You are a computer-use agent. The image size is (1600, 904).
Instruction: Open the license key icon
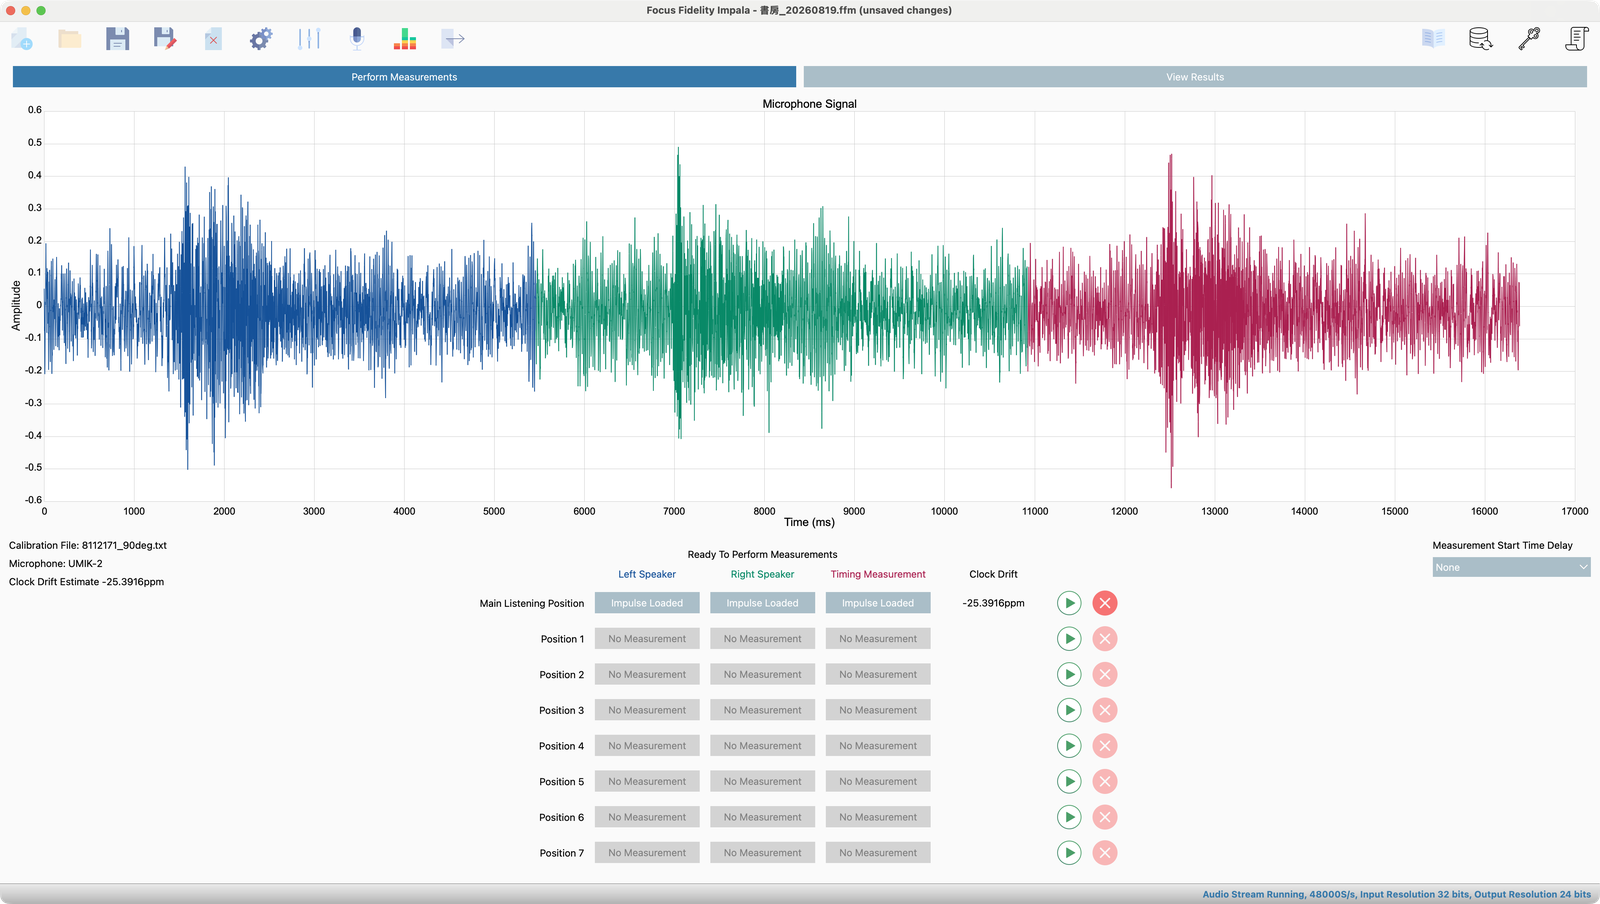(x=1529, y=39)
